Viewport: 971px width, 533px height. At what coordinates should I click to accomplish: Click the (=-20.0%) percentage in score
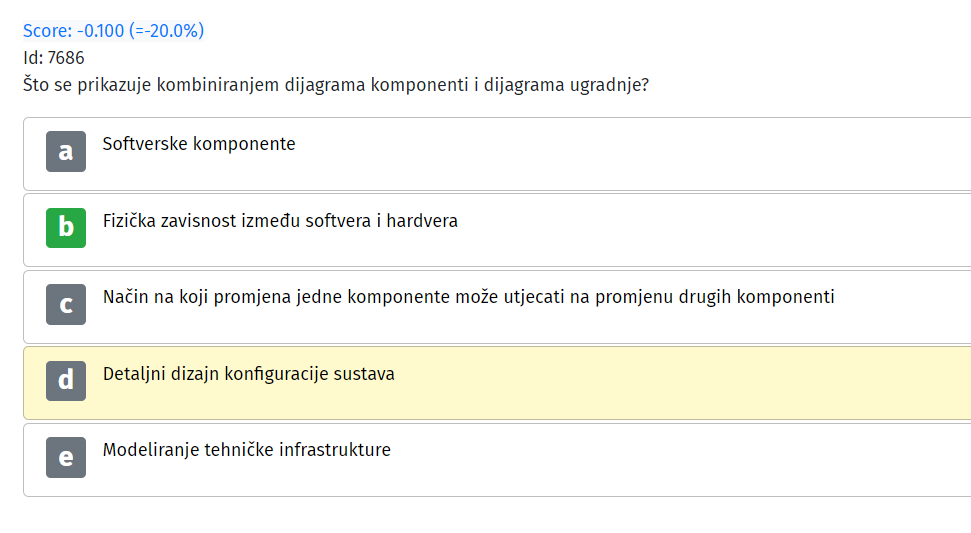[x=166, y=30]
